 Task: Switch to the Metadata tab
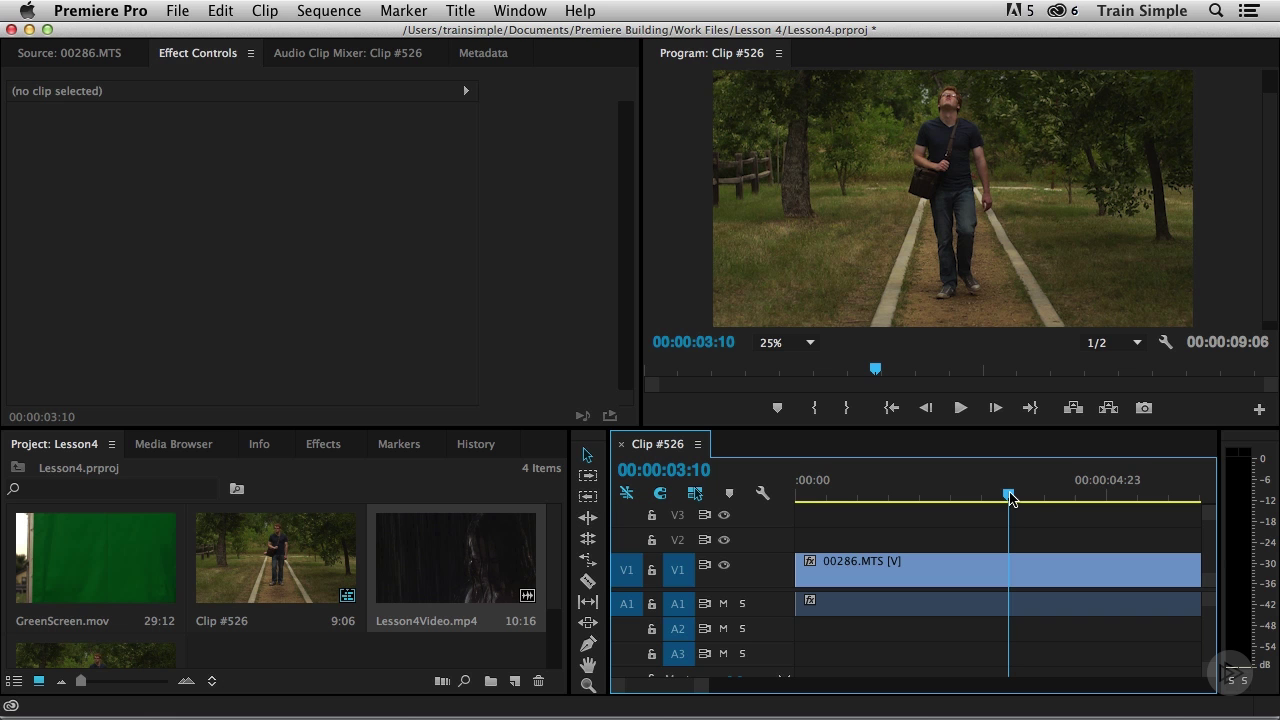pyautogui.click(x=483, y=53)
